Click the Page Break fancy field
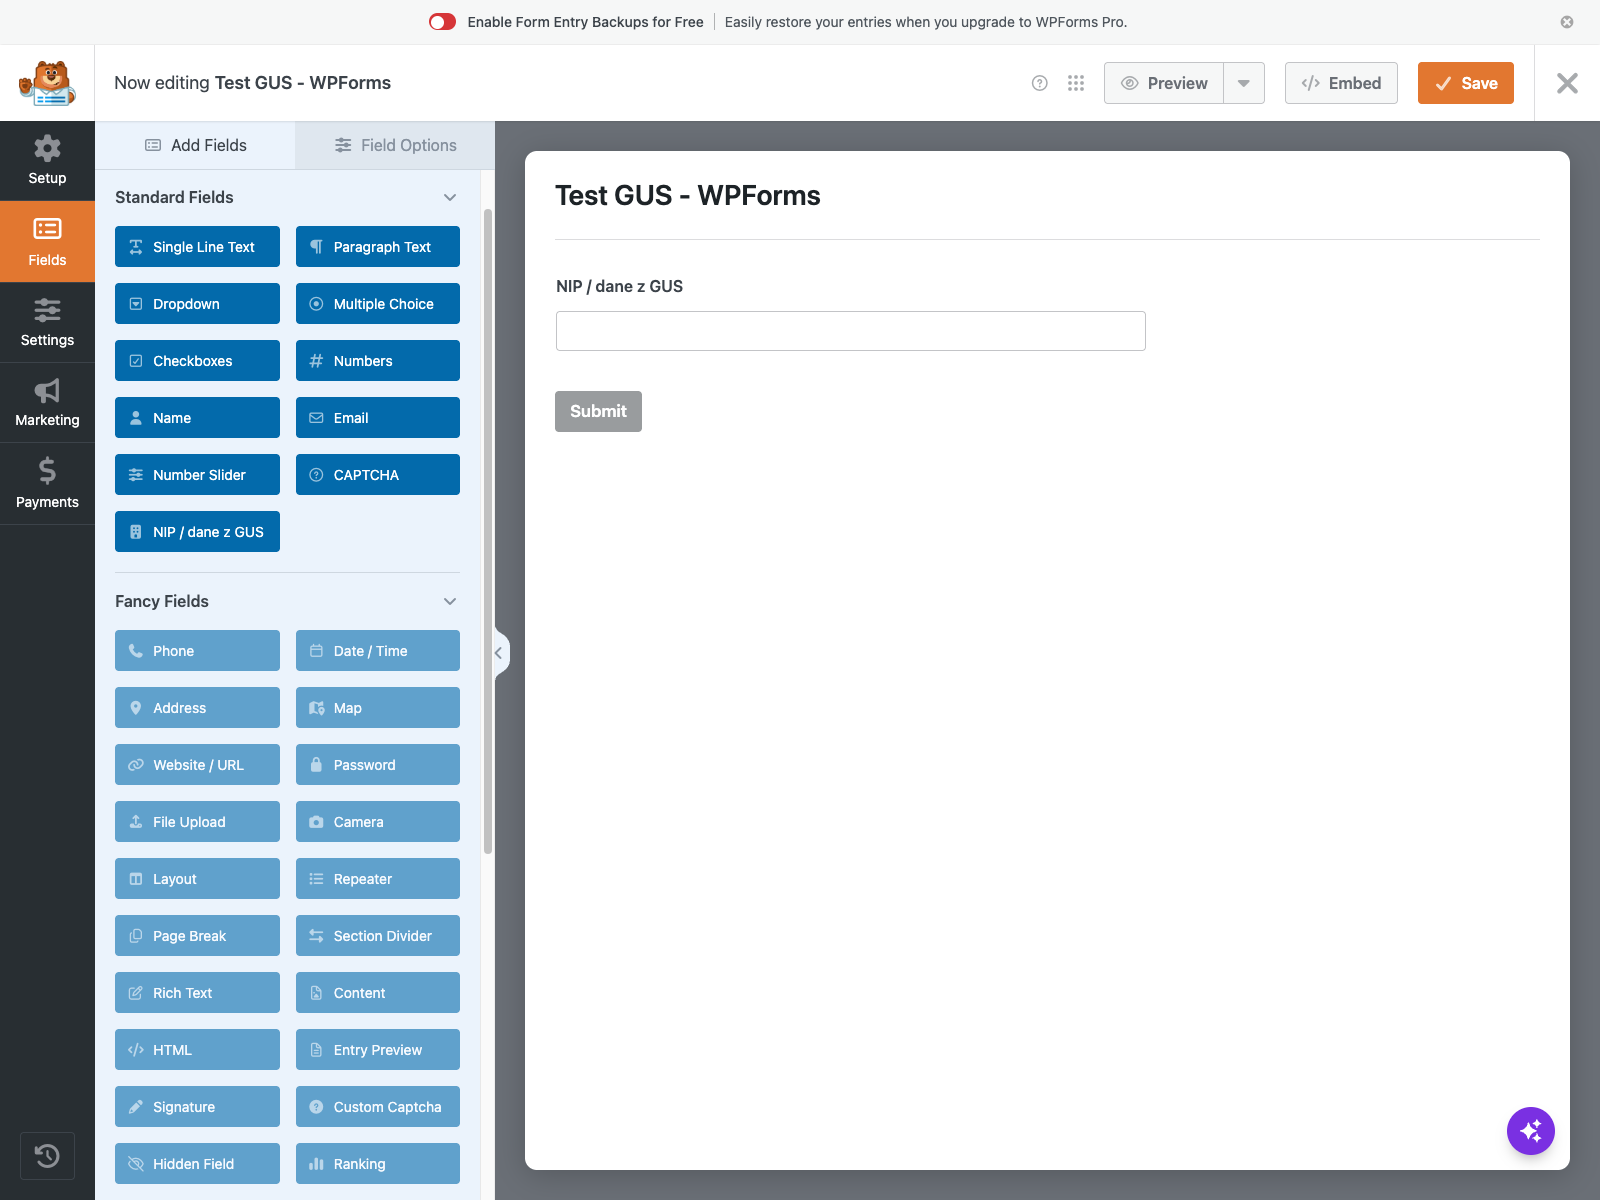The width and height of the screenshot is (1600, 1200). pos(197,936)
